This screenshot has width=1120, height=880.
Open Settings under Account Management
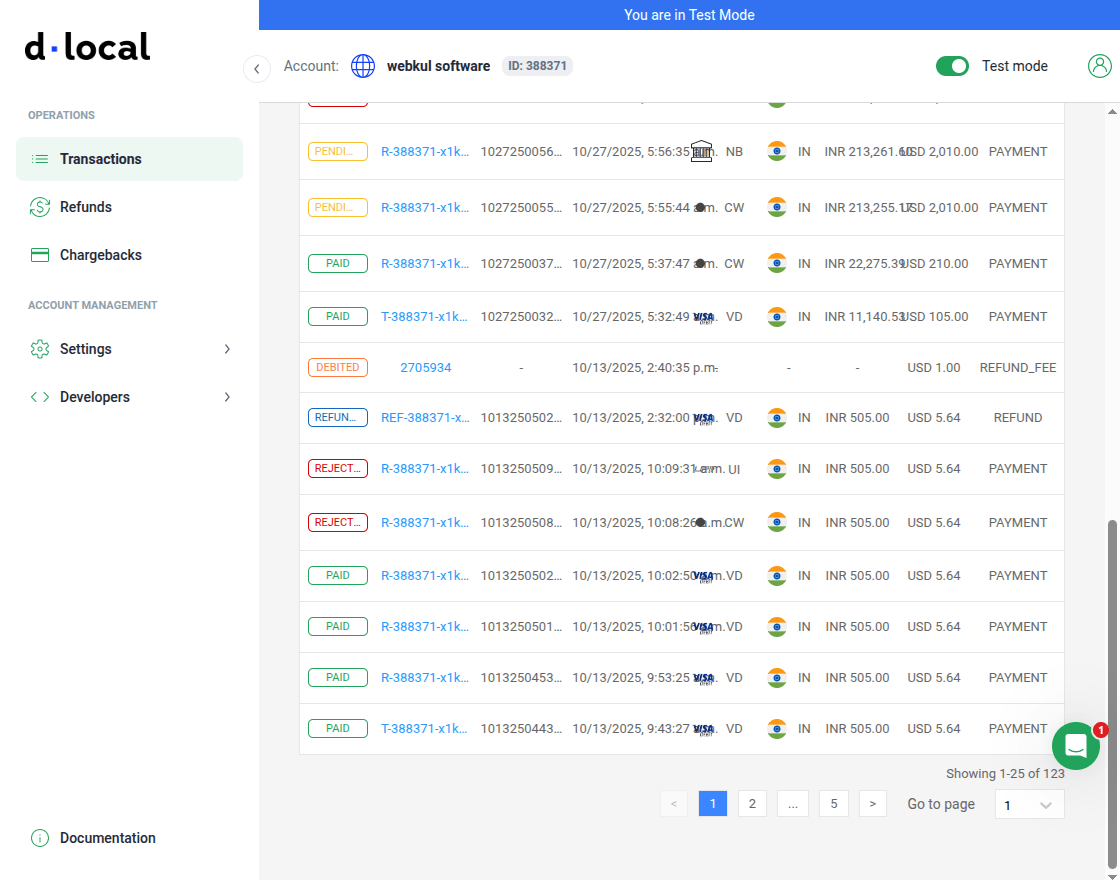point(85,349)
